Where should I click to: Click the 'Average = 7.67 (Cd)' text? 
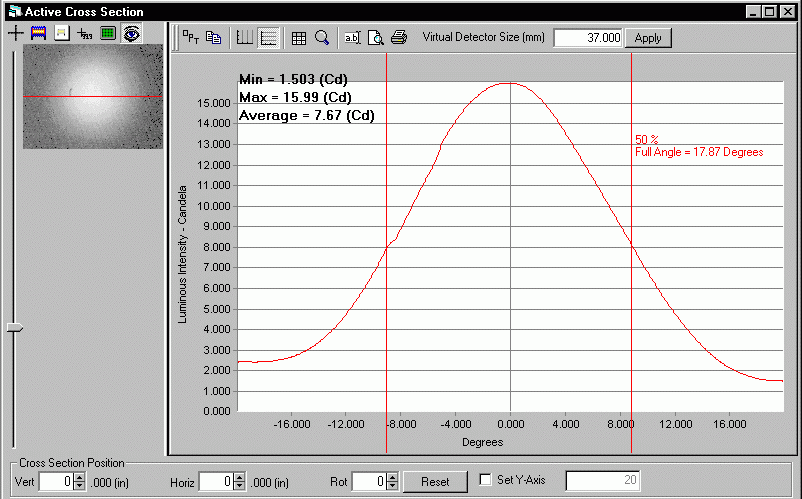[306, 116]
